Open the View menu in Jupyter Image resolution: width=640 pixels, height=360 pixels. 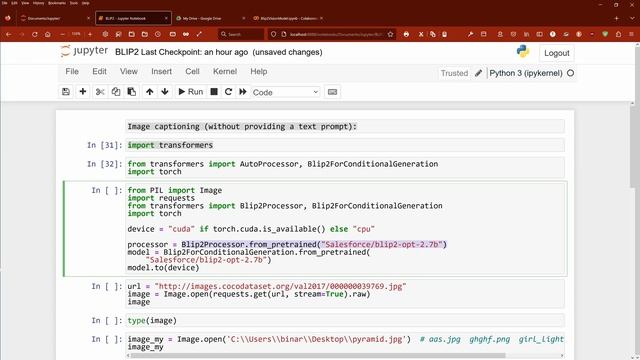[129, 71]
